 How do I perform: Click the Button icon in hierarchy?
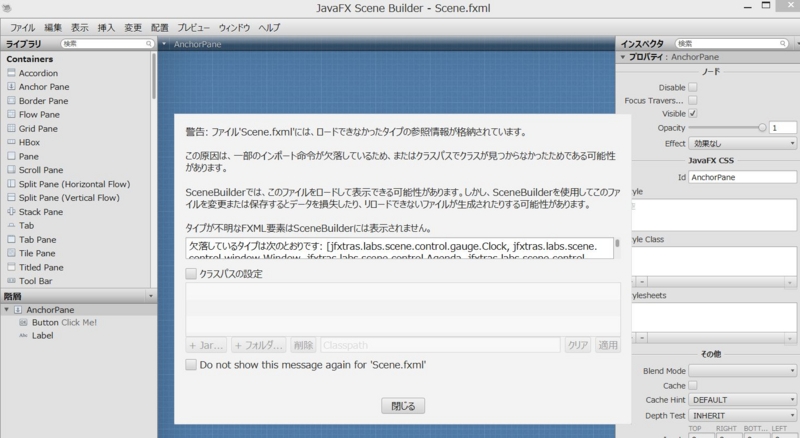coord(23,323)
